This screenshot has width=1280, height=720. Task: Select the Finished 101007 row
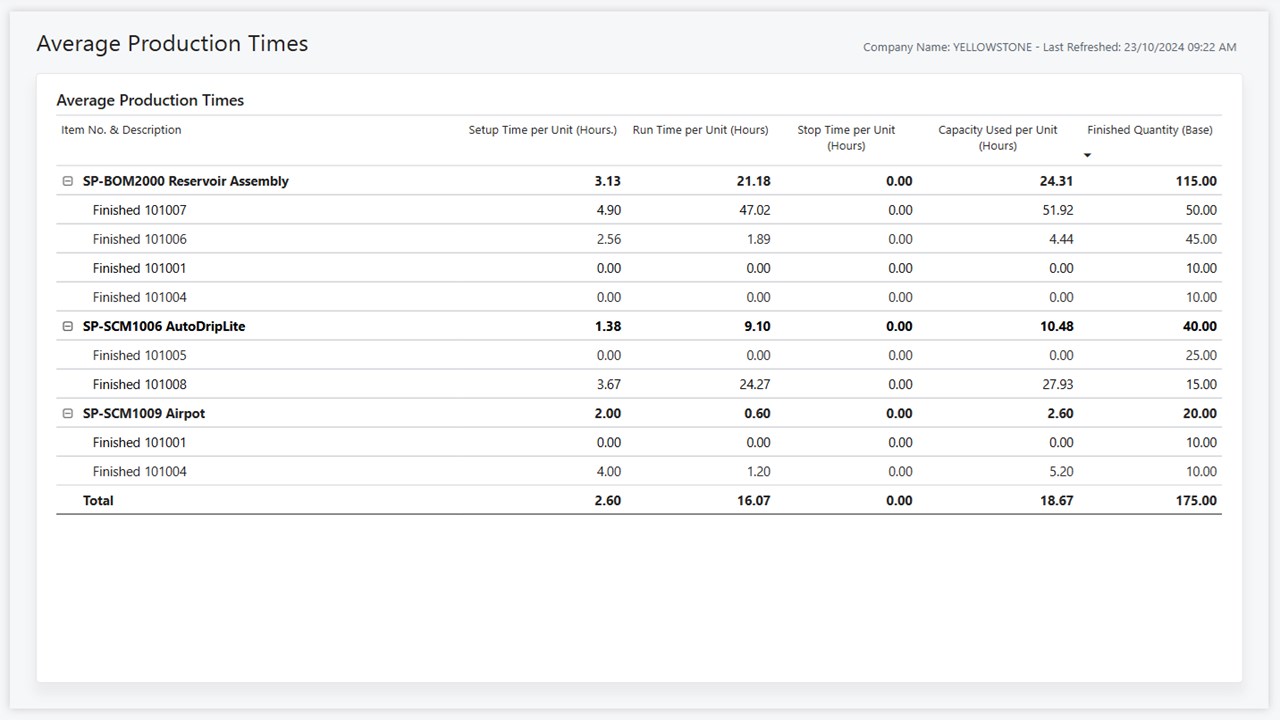click(639, 210)
